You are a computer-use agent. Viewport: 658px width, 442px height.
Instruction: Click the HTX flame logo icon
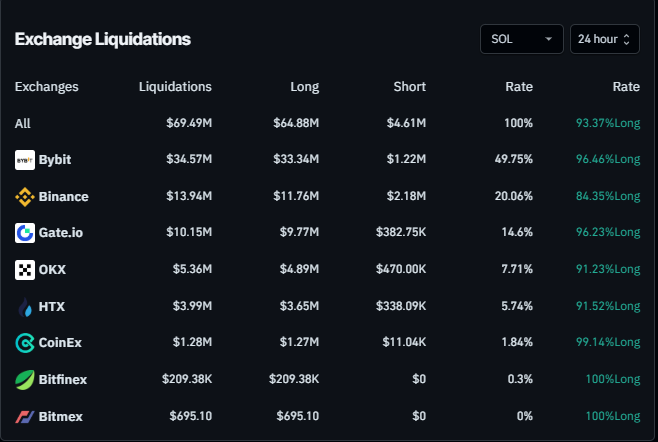(25, 306)
